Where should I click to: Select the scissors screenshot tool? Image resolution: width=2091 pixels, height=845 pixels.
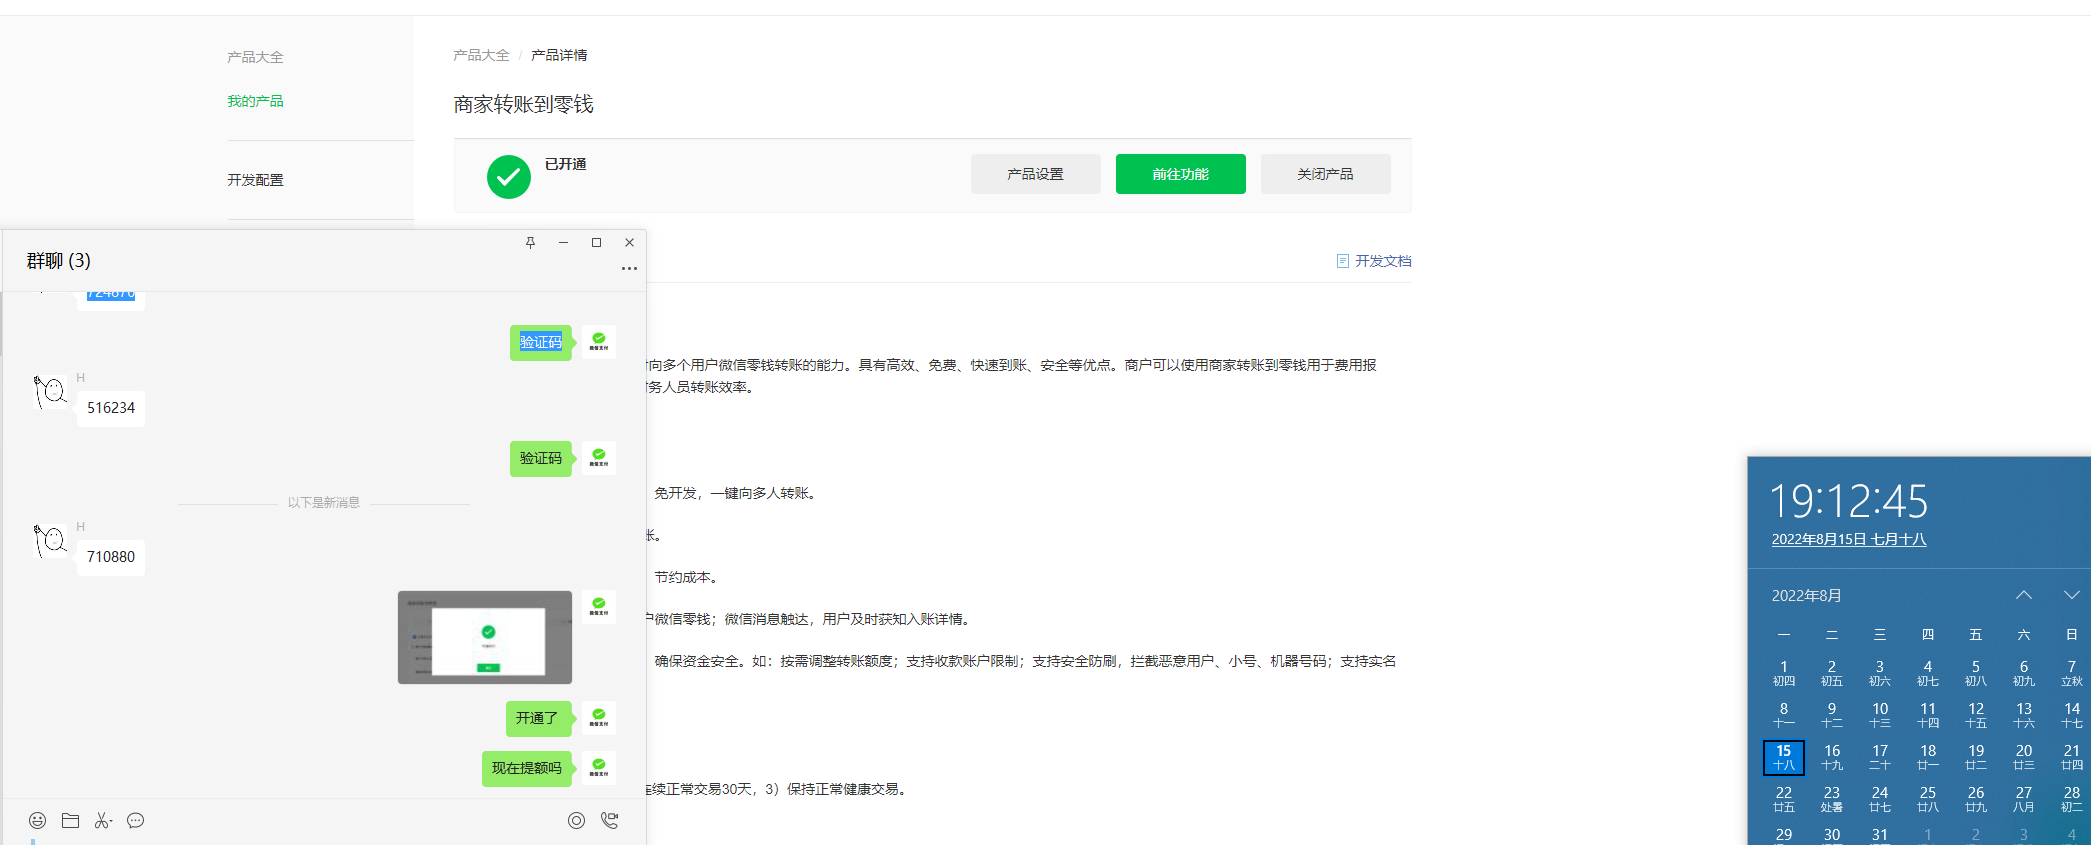(x=103, y=820)
